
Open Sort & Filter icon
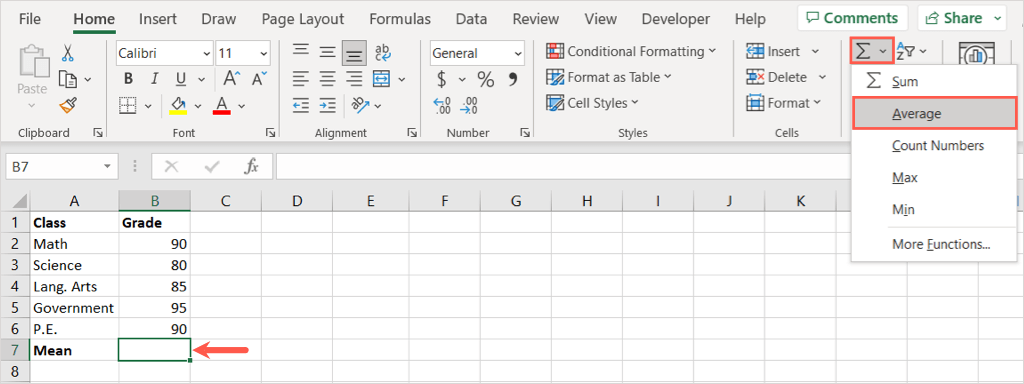click(906, 51)
